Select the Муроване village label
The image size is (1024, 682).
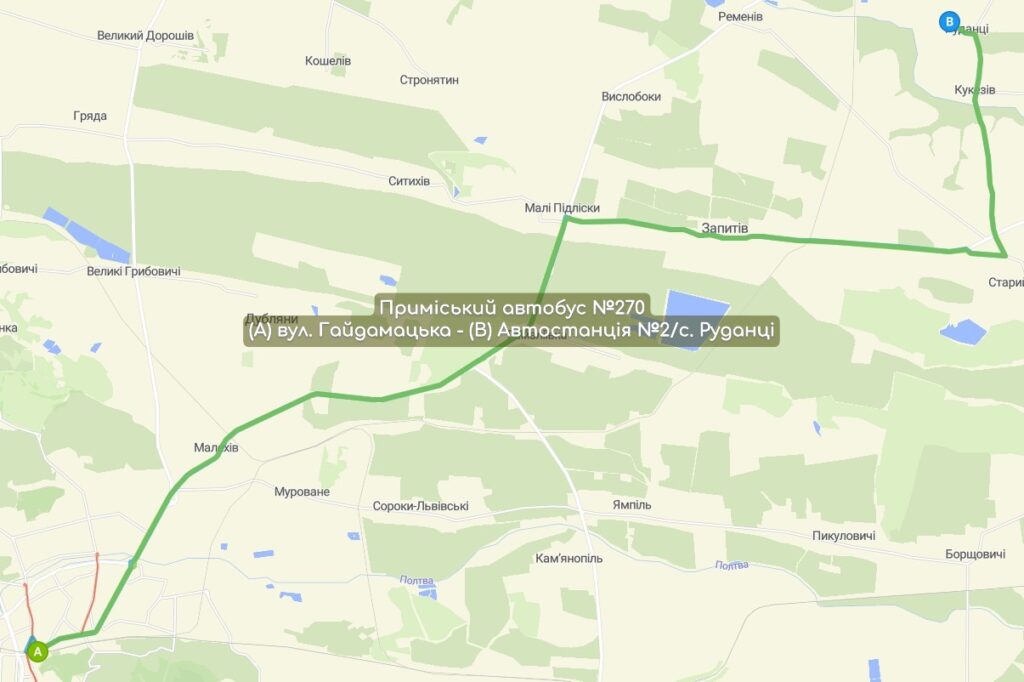[302, 491]
